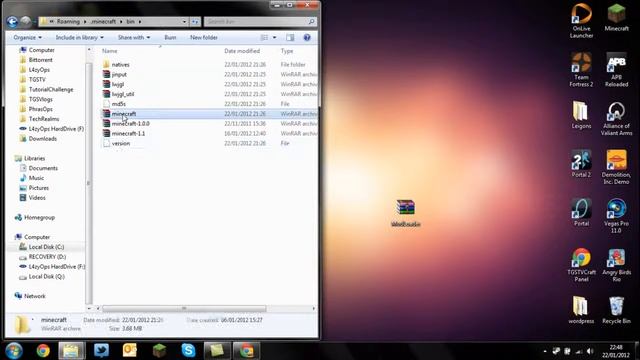Click the Explorer Back arrow button
This screenshot has height=360, width=640.
[12, 21]
